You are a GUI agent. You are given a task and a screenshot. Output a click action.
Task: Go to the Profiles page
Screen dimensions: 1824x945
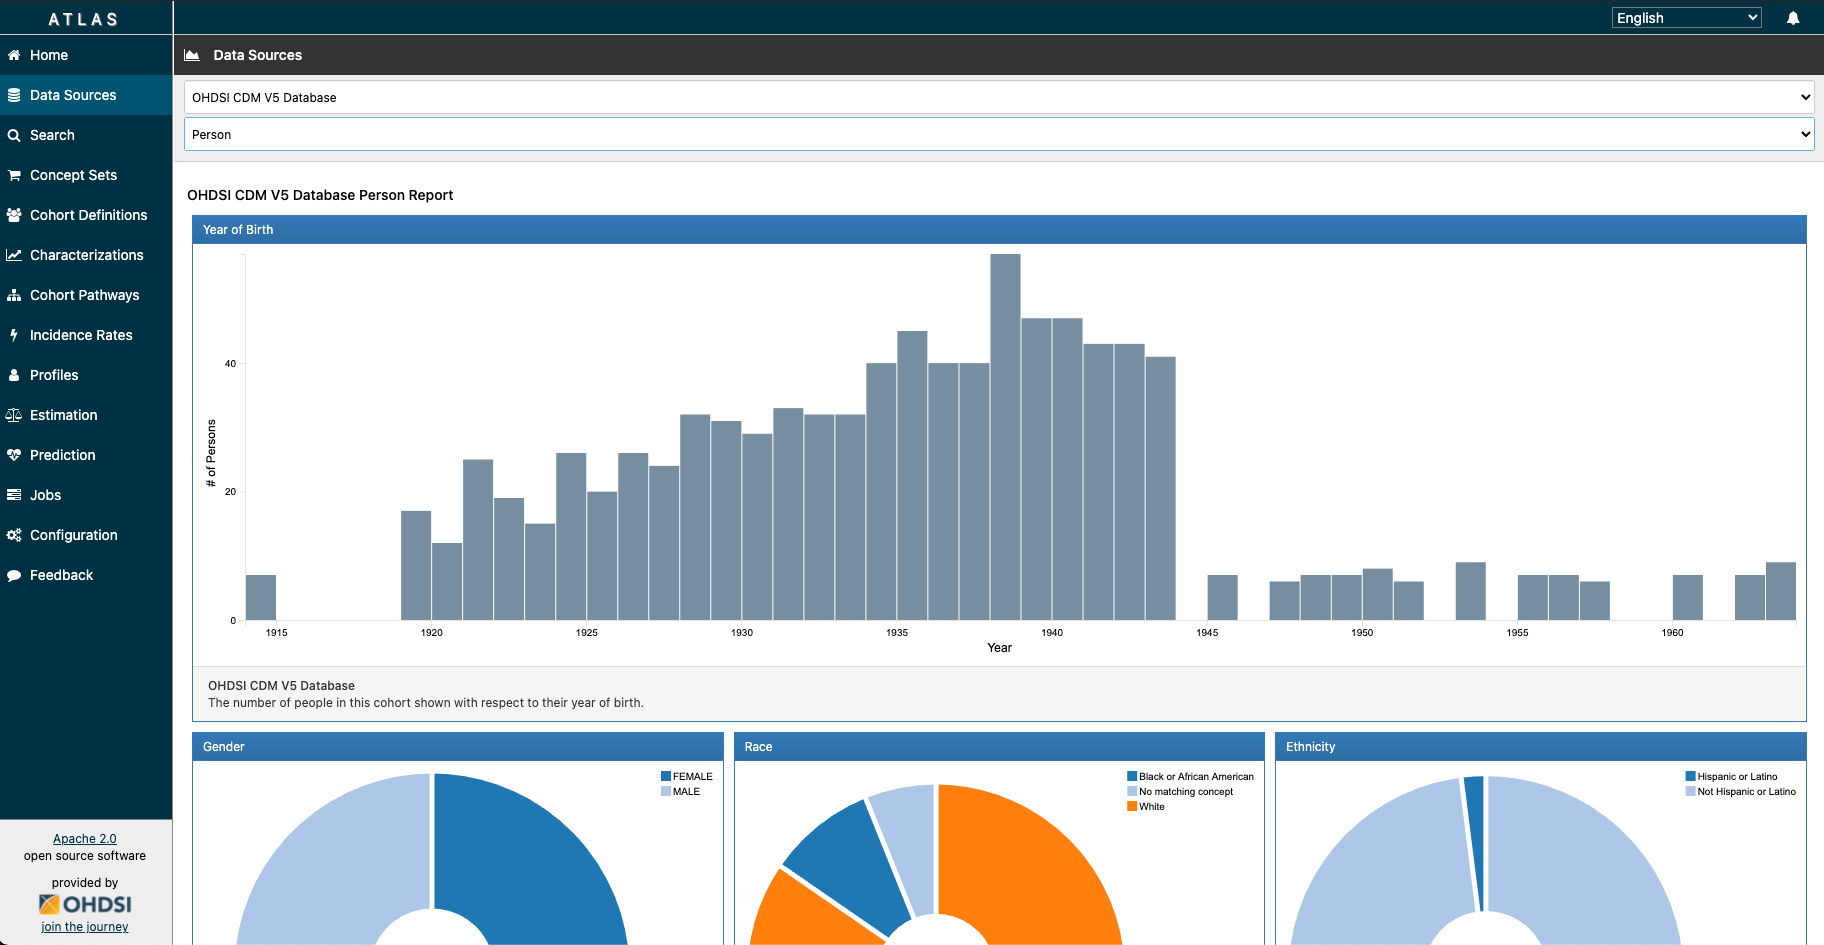(86, 375)
